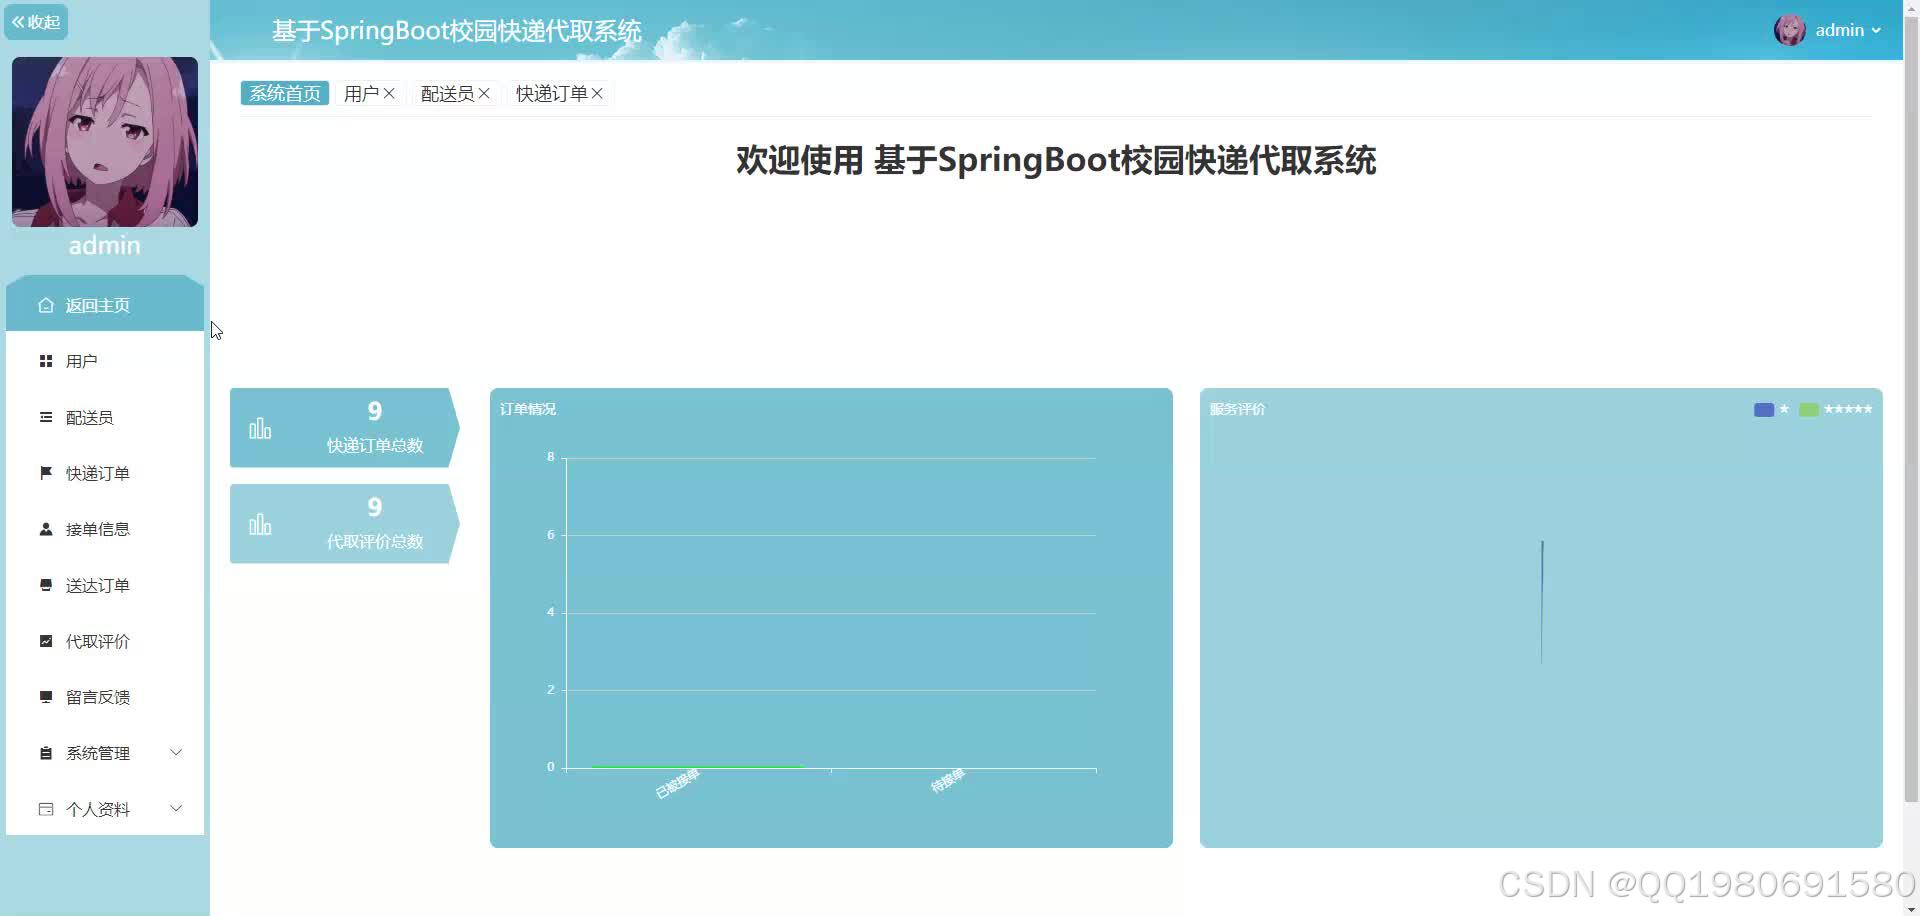
Task: Collapse the sidebar with 收起 button
Action: (x=36, y=22)
